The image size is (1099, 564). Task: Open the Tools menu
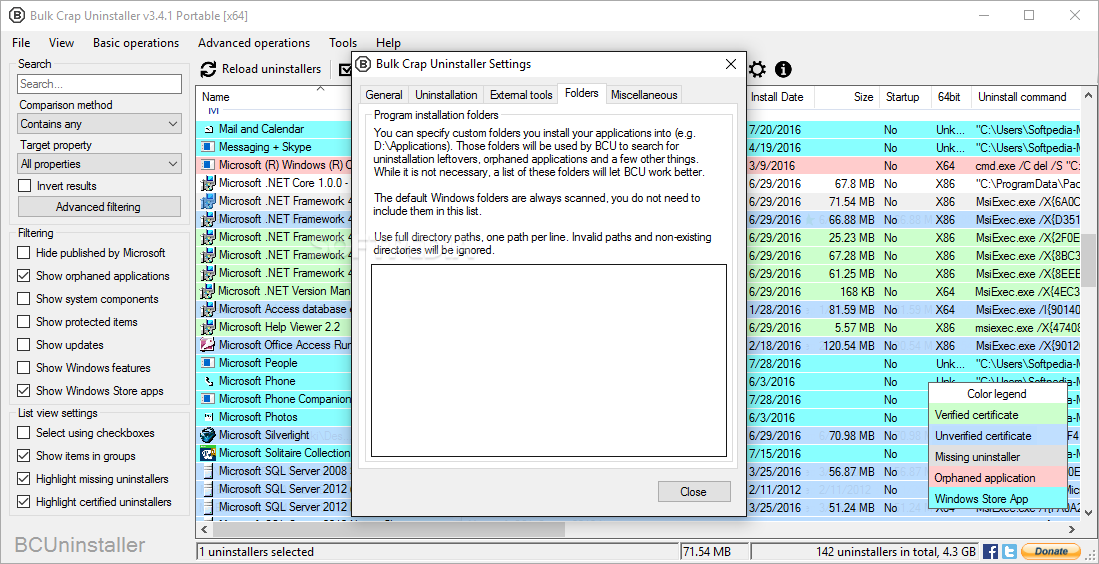[343, 43]
